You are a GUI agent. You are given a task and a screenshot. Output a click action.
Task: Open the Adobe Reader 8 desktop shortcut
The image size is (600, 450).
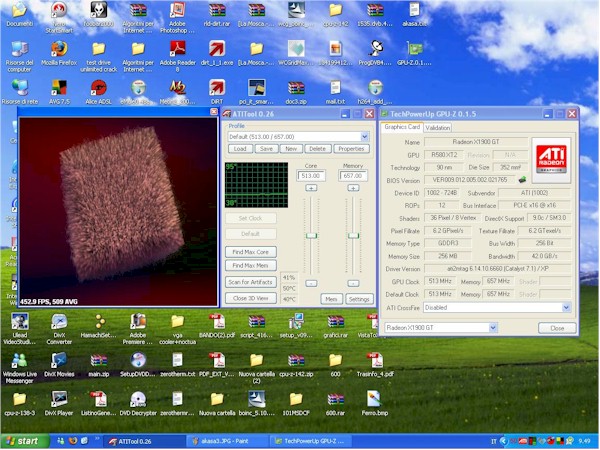(x=176, y=49)
